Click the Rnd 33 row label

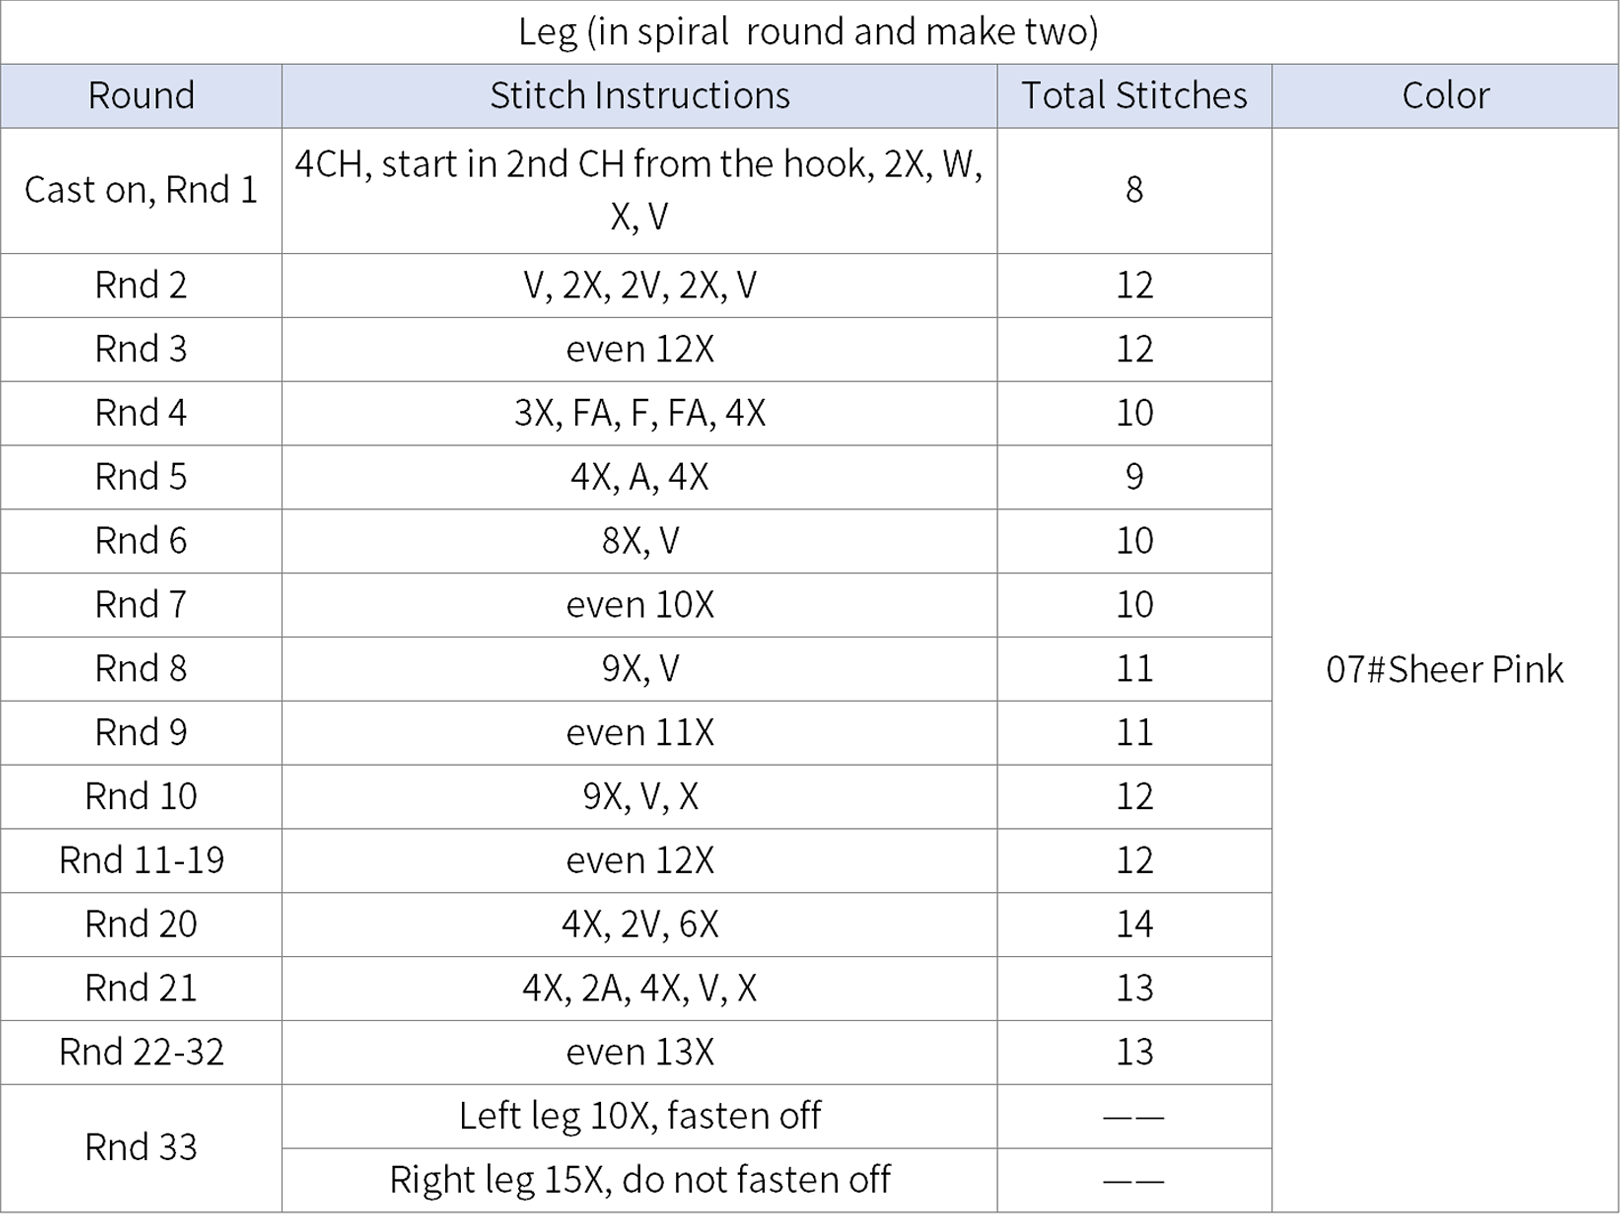[141, 1148]
